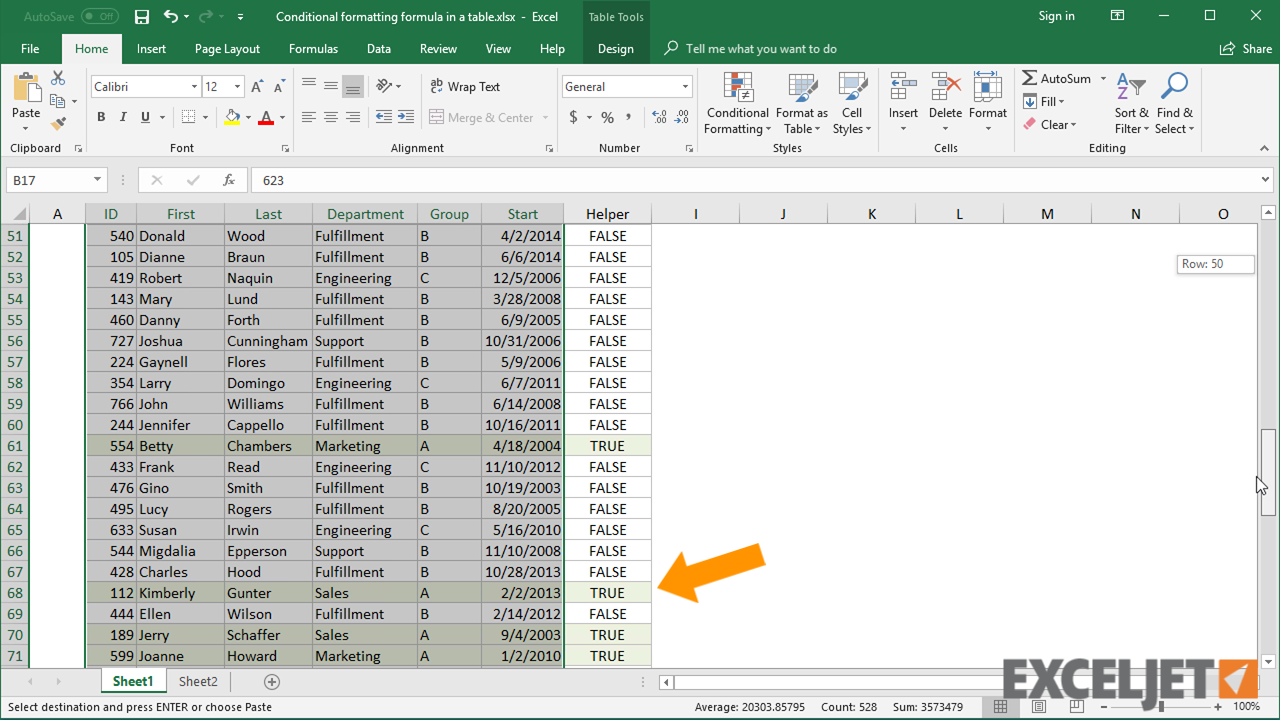Click the Increase Decimal icon
The height and width of the screenshot is (720, 1280).
point(658,117)
